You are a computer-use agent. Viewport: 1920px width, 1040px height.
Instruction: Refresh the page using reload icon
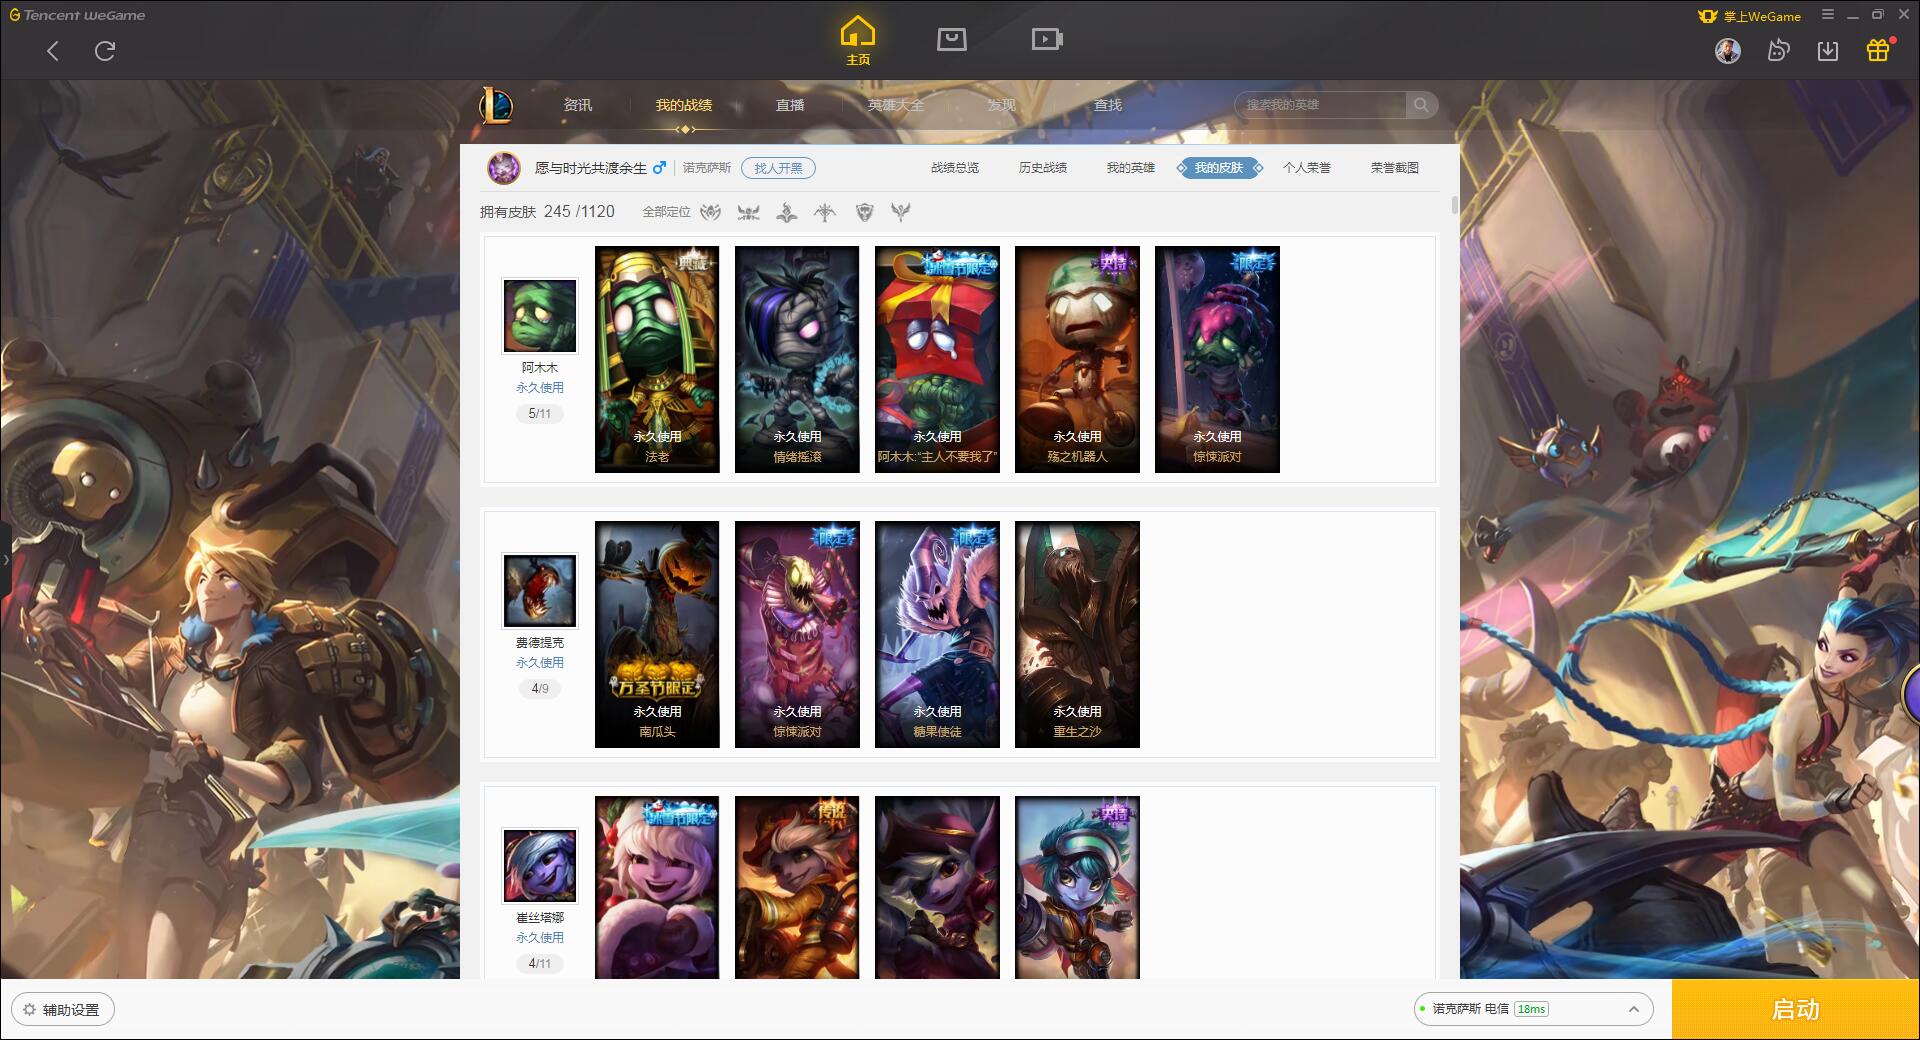tap(105, 51)
